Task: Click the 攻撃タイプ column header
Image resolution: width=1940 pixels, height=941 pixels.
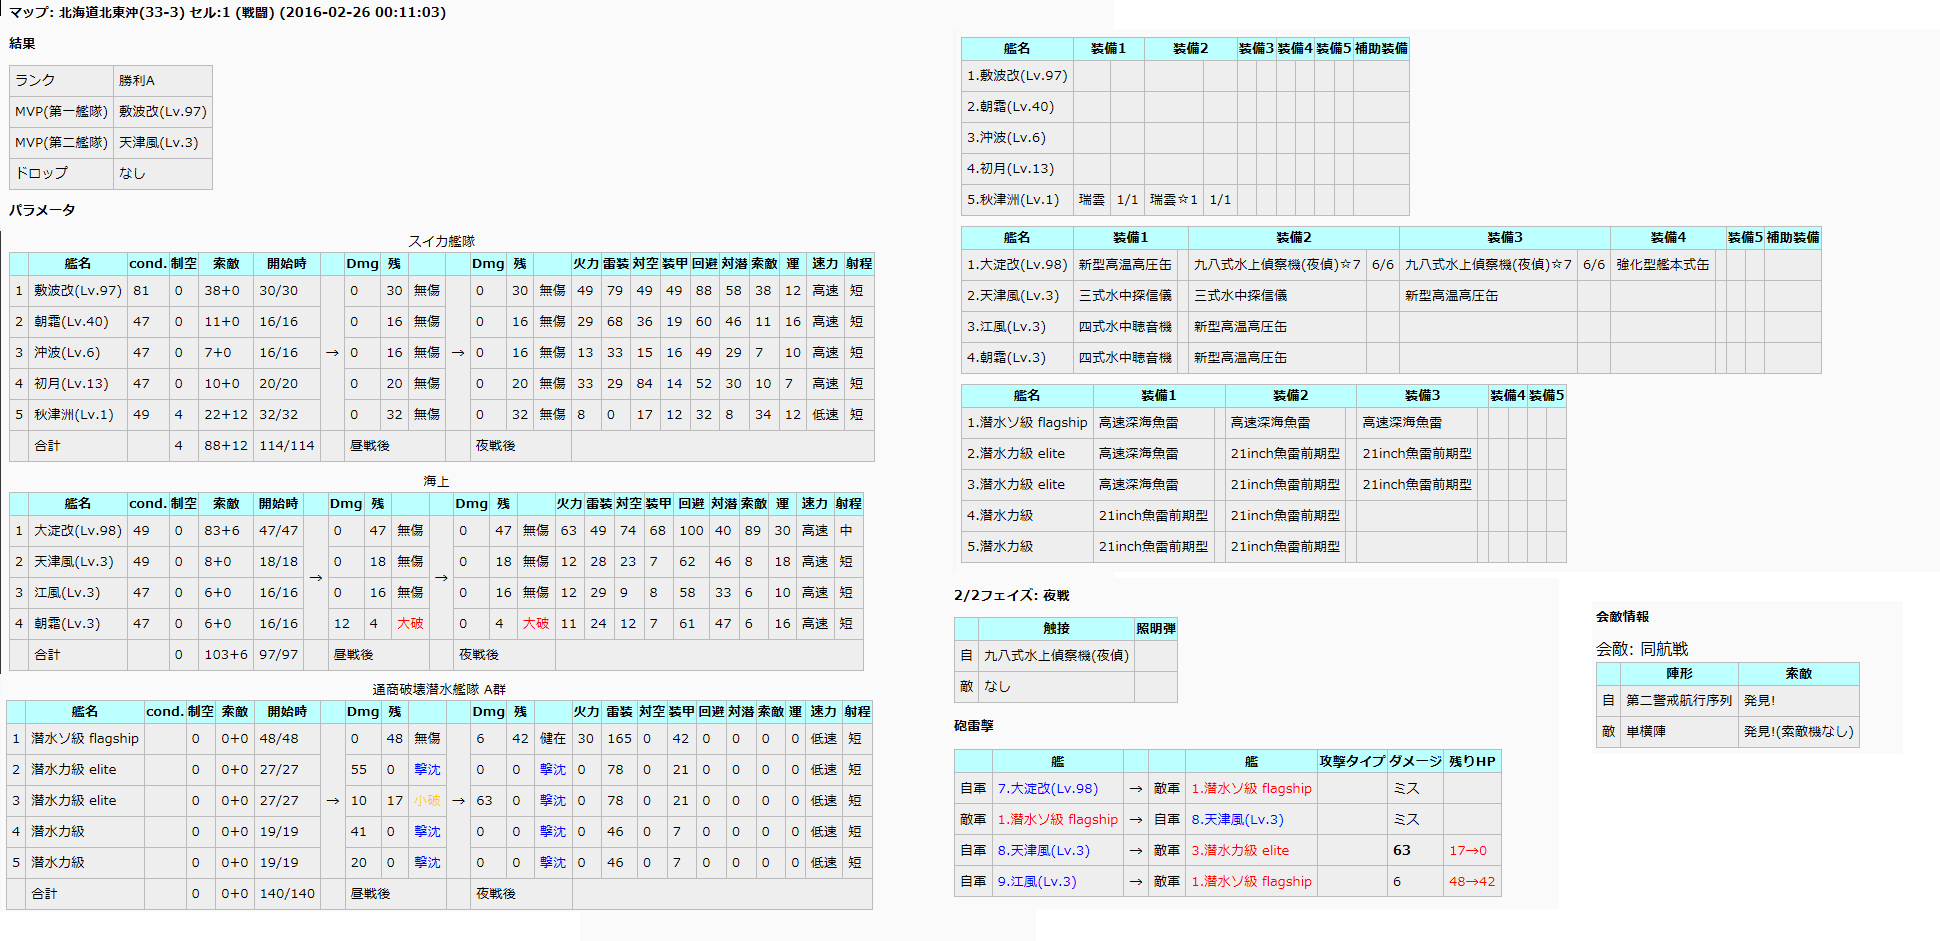Action: [x=1351, y=761]
